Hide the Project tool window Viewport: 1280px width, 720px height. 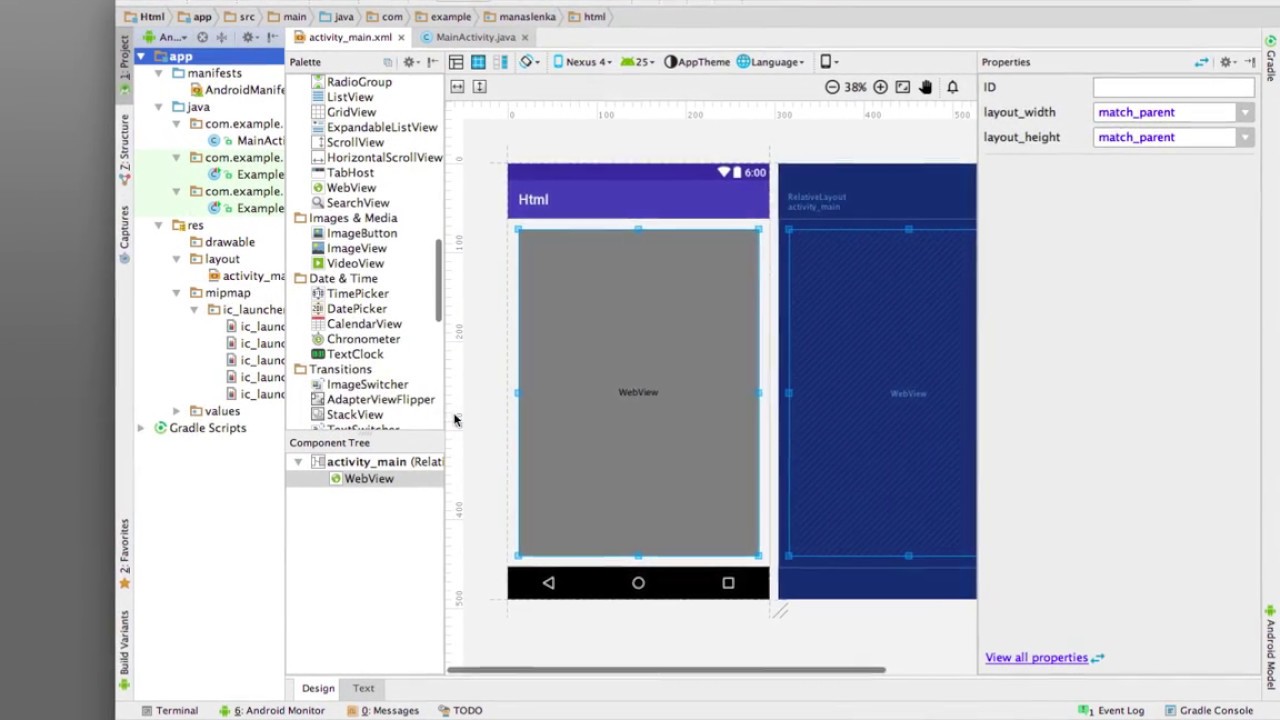(x=272, y=37)
